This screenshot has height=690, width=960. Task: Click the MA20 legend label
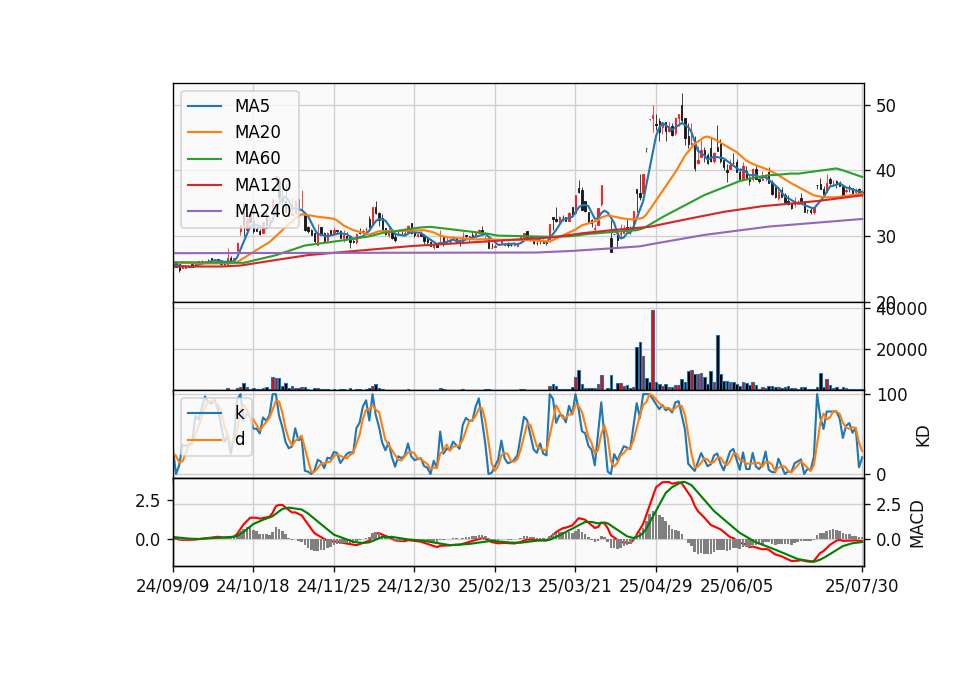coord(258,132)
